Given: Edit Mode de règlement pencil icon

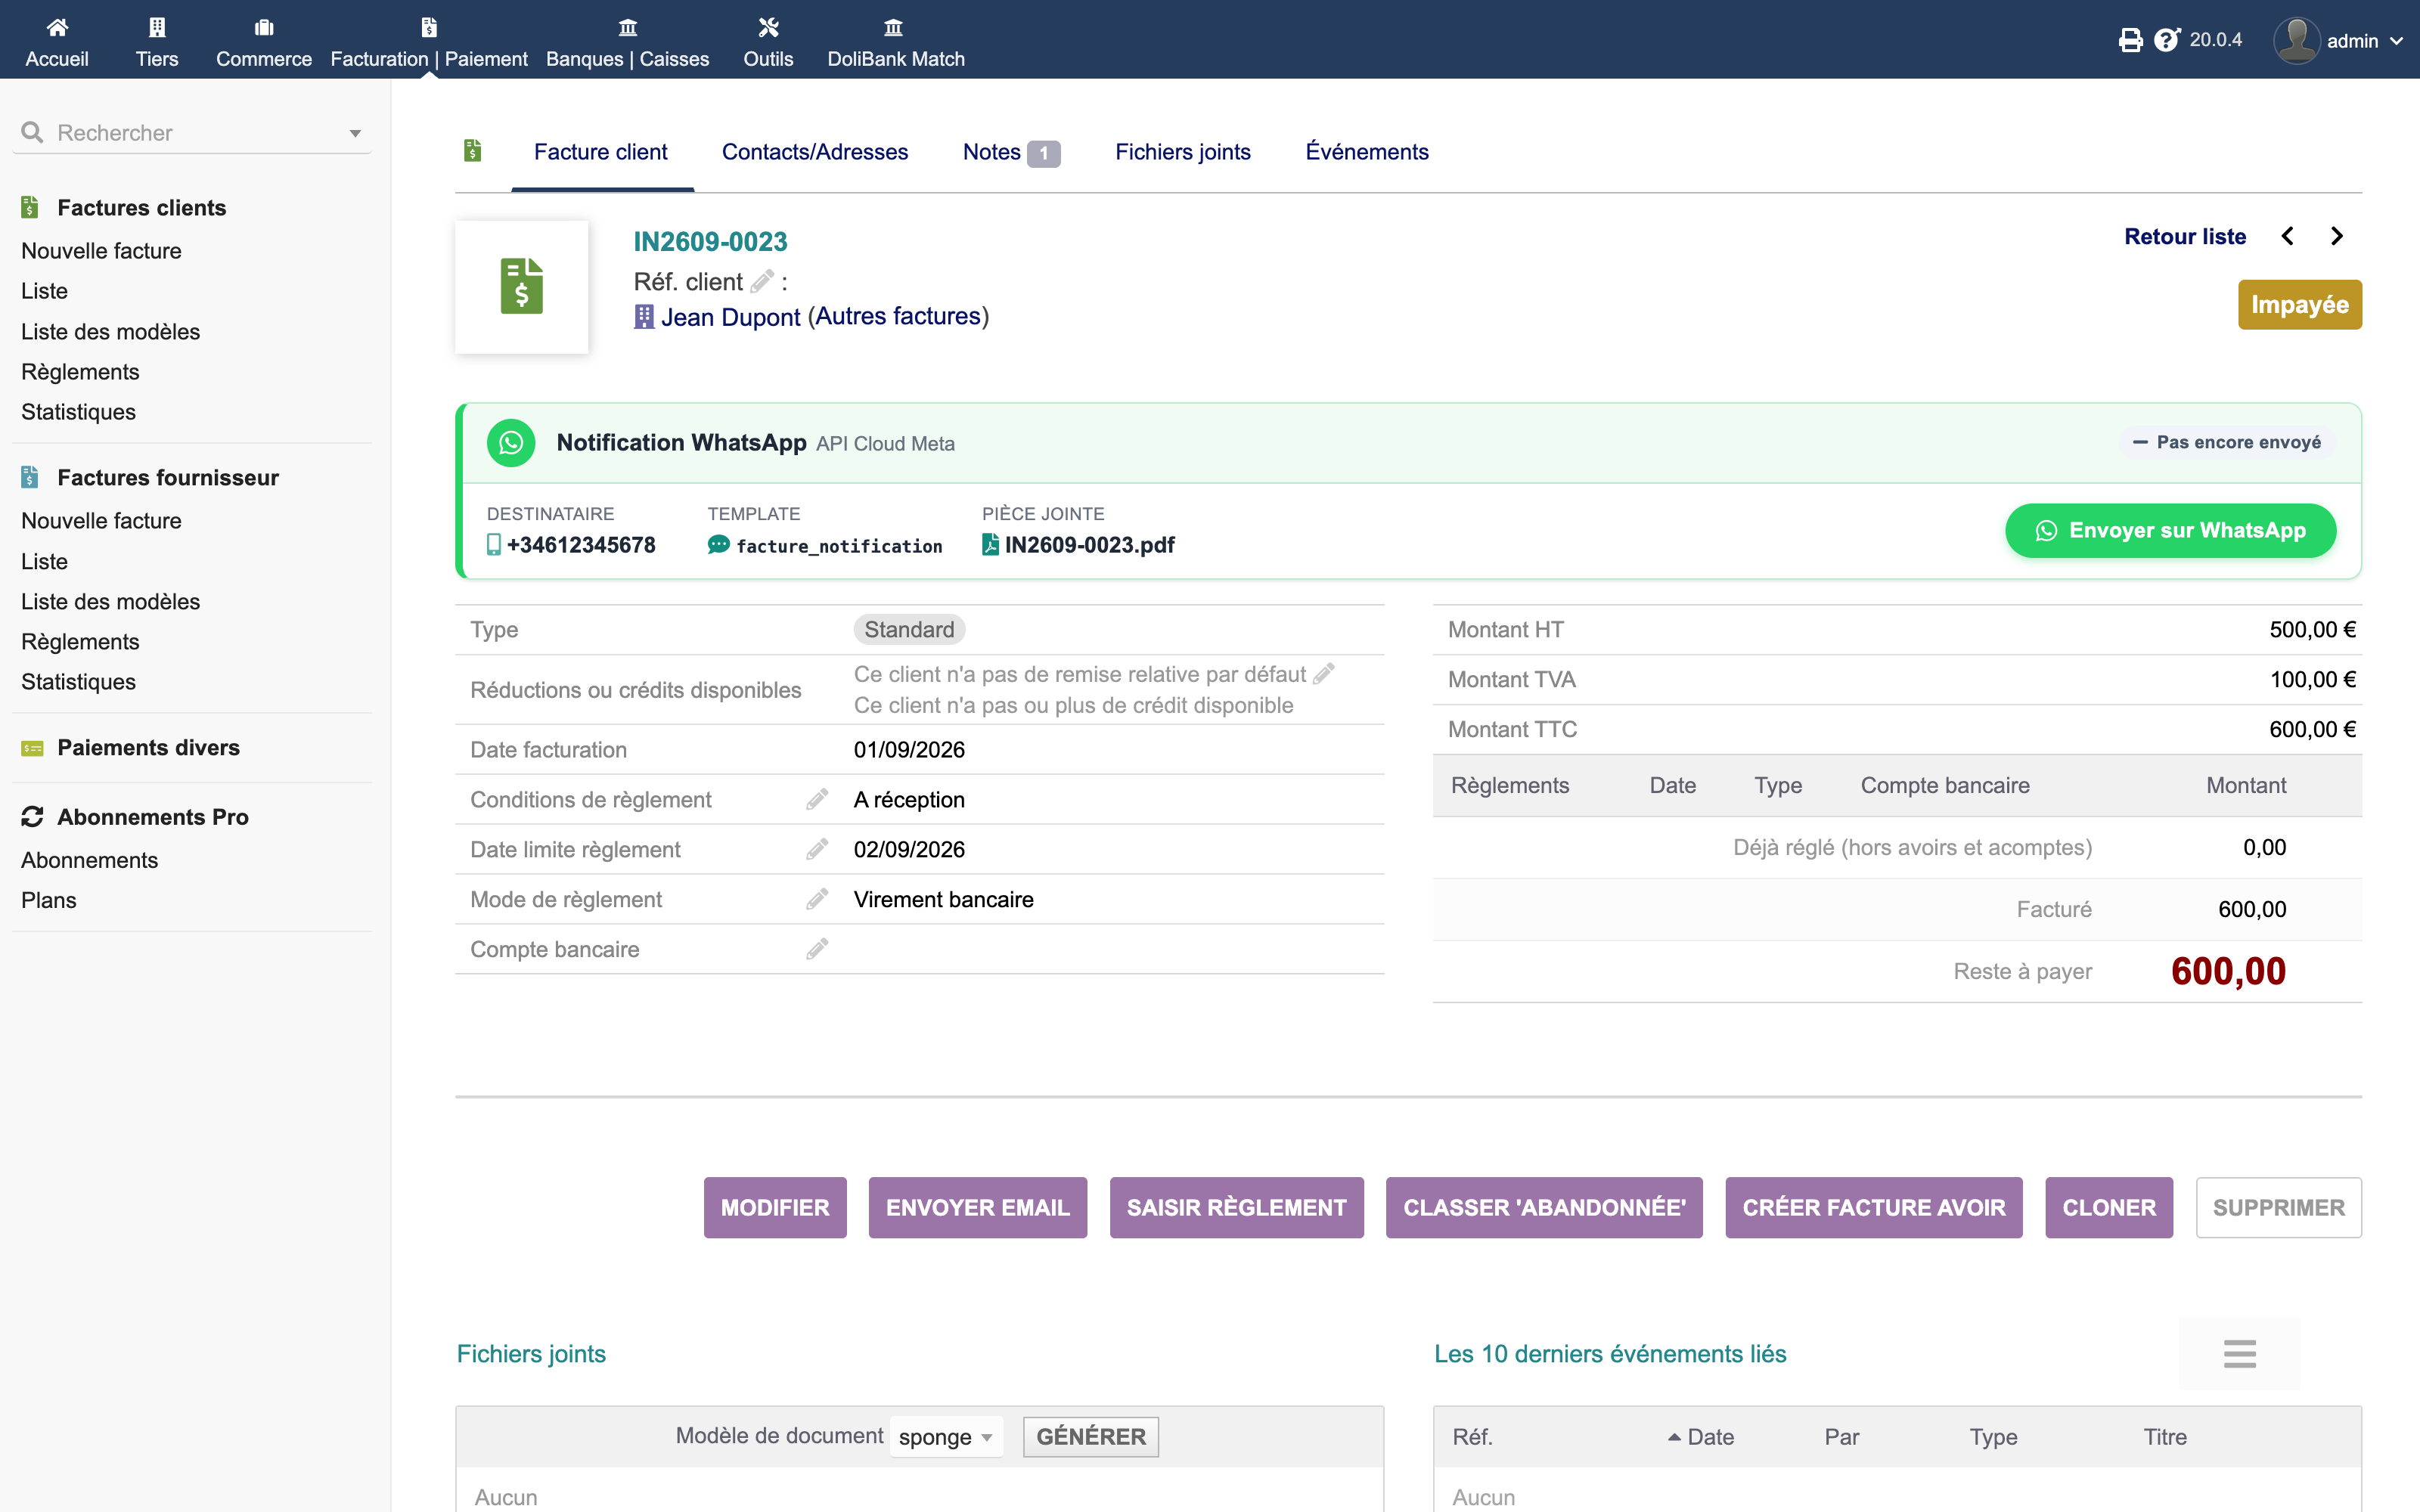Looking at the screenshot, I should click(817, 899).
